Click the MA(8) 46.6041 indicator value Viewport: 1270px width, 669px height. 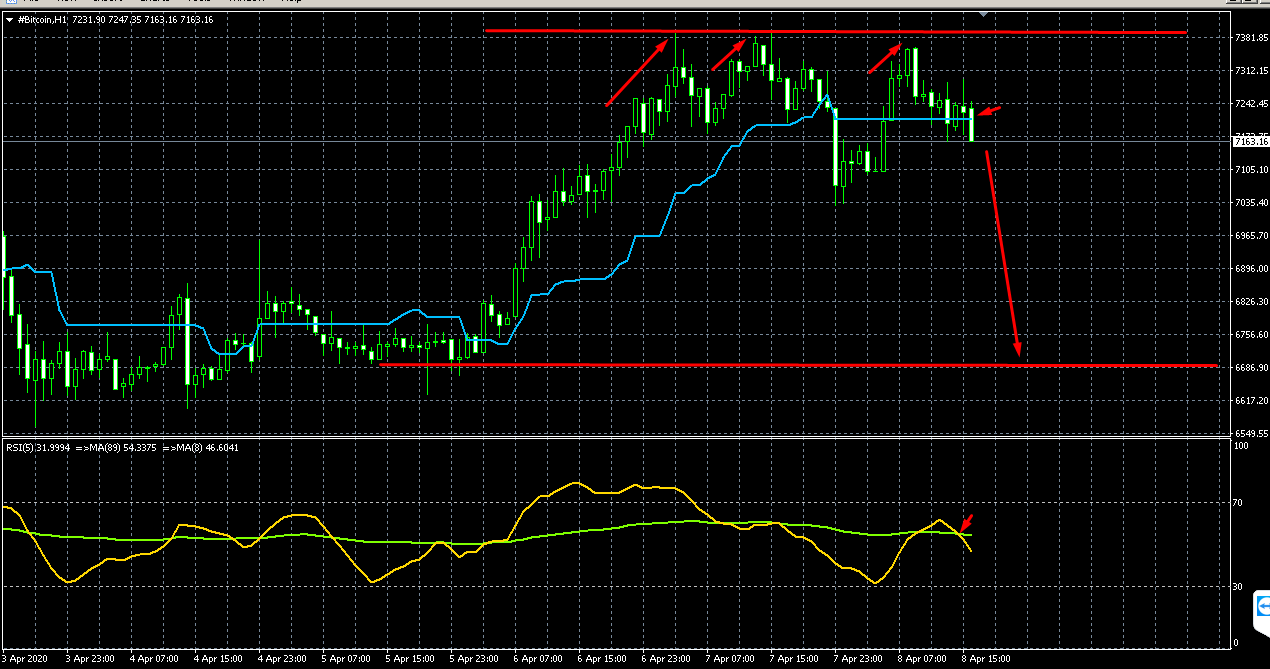tap(207, 447)
